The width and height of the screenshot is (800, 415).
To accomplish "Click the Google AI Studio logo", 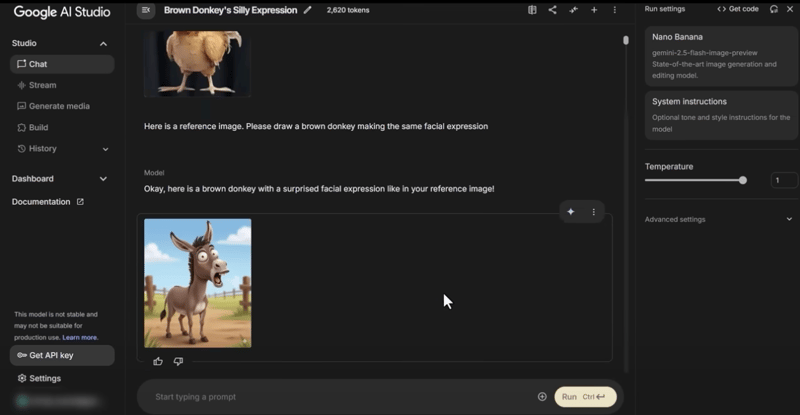I will 62,12.
